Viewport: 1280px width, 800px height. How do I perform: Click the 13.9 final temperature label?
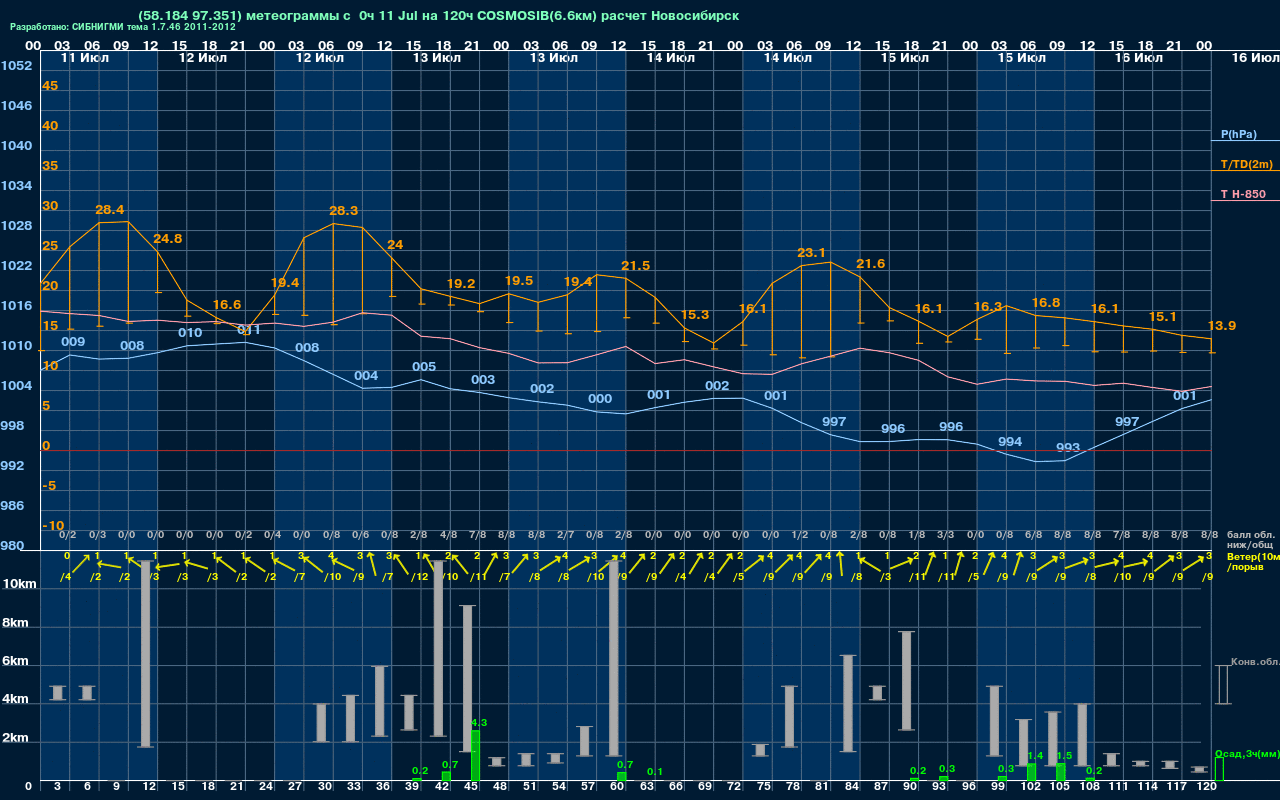(x=1222, y=326)
